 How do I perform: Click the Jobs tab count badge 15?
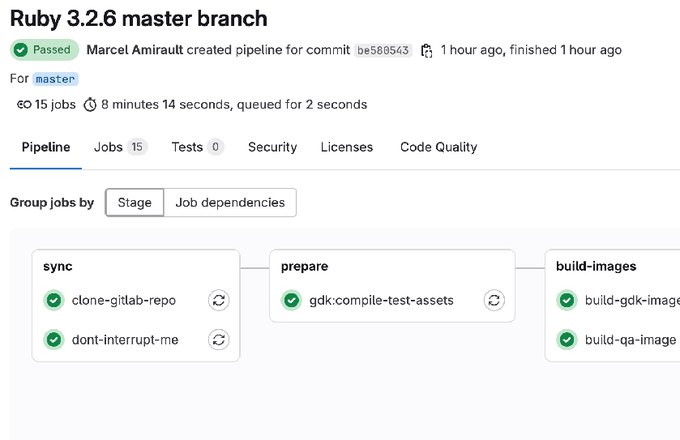click(137, 147)
